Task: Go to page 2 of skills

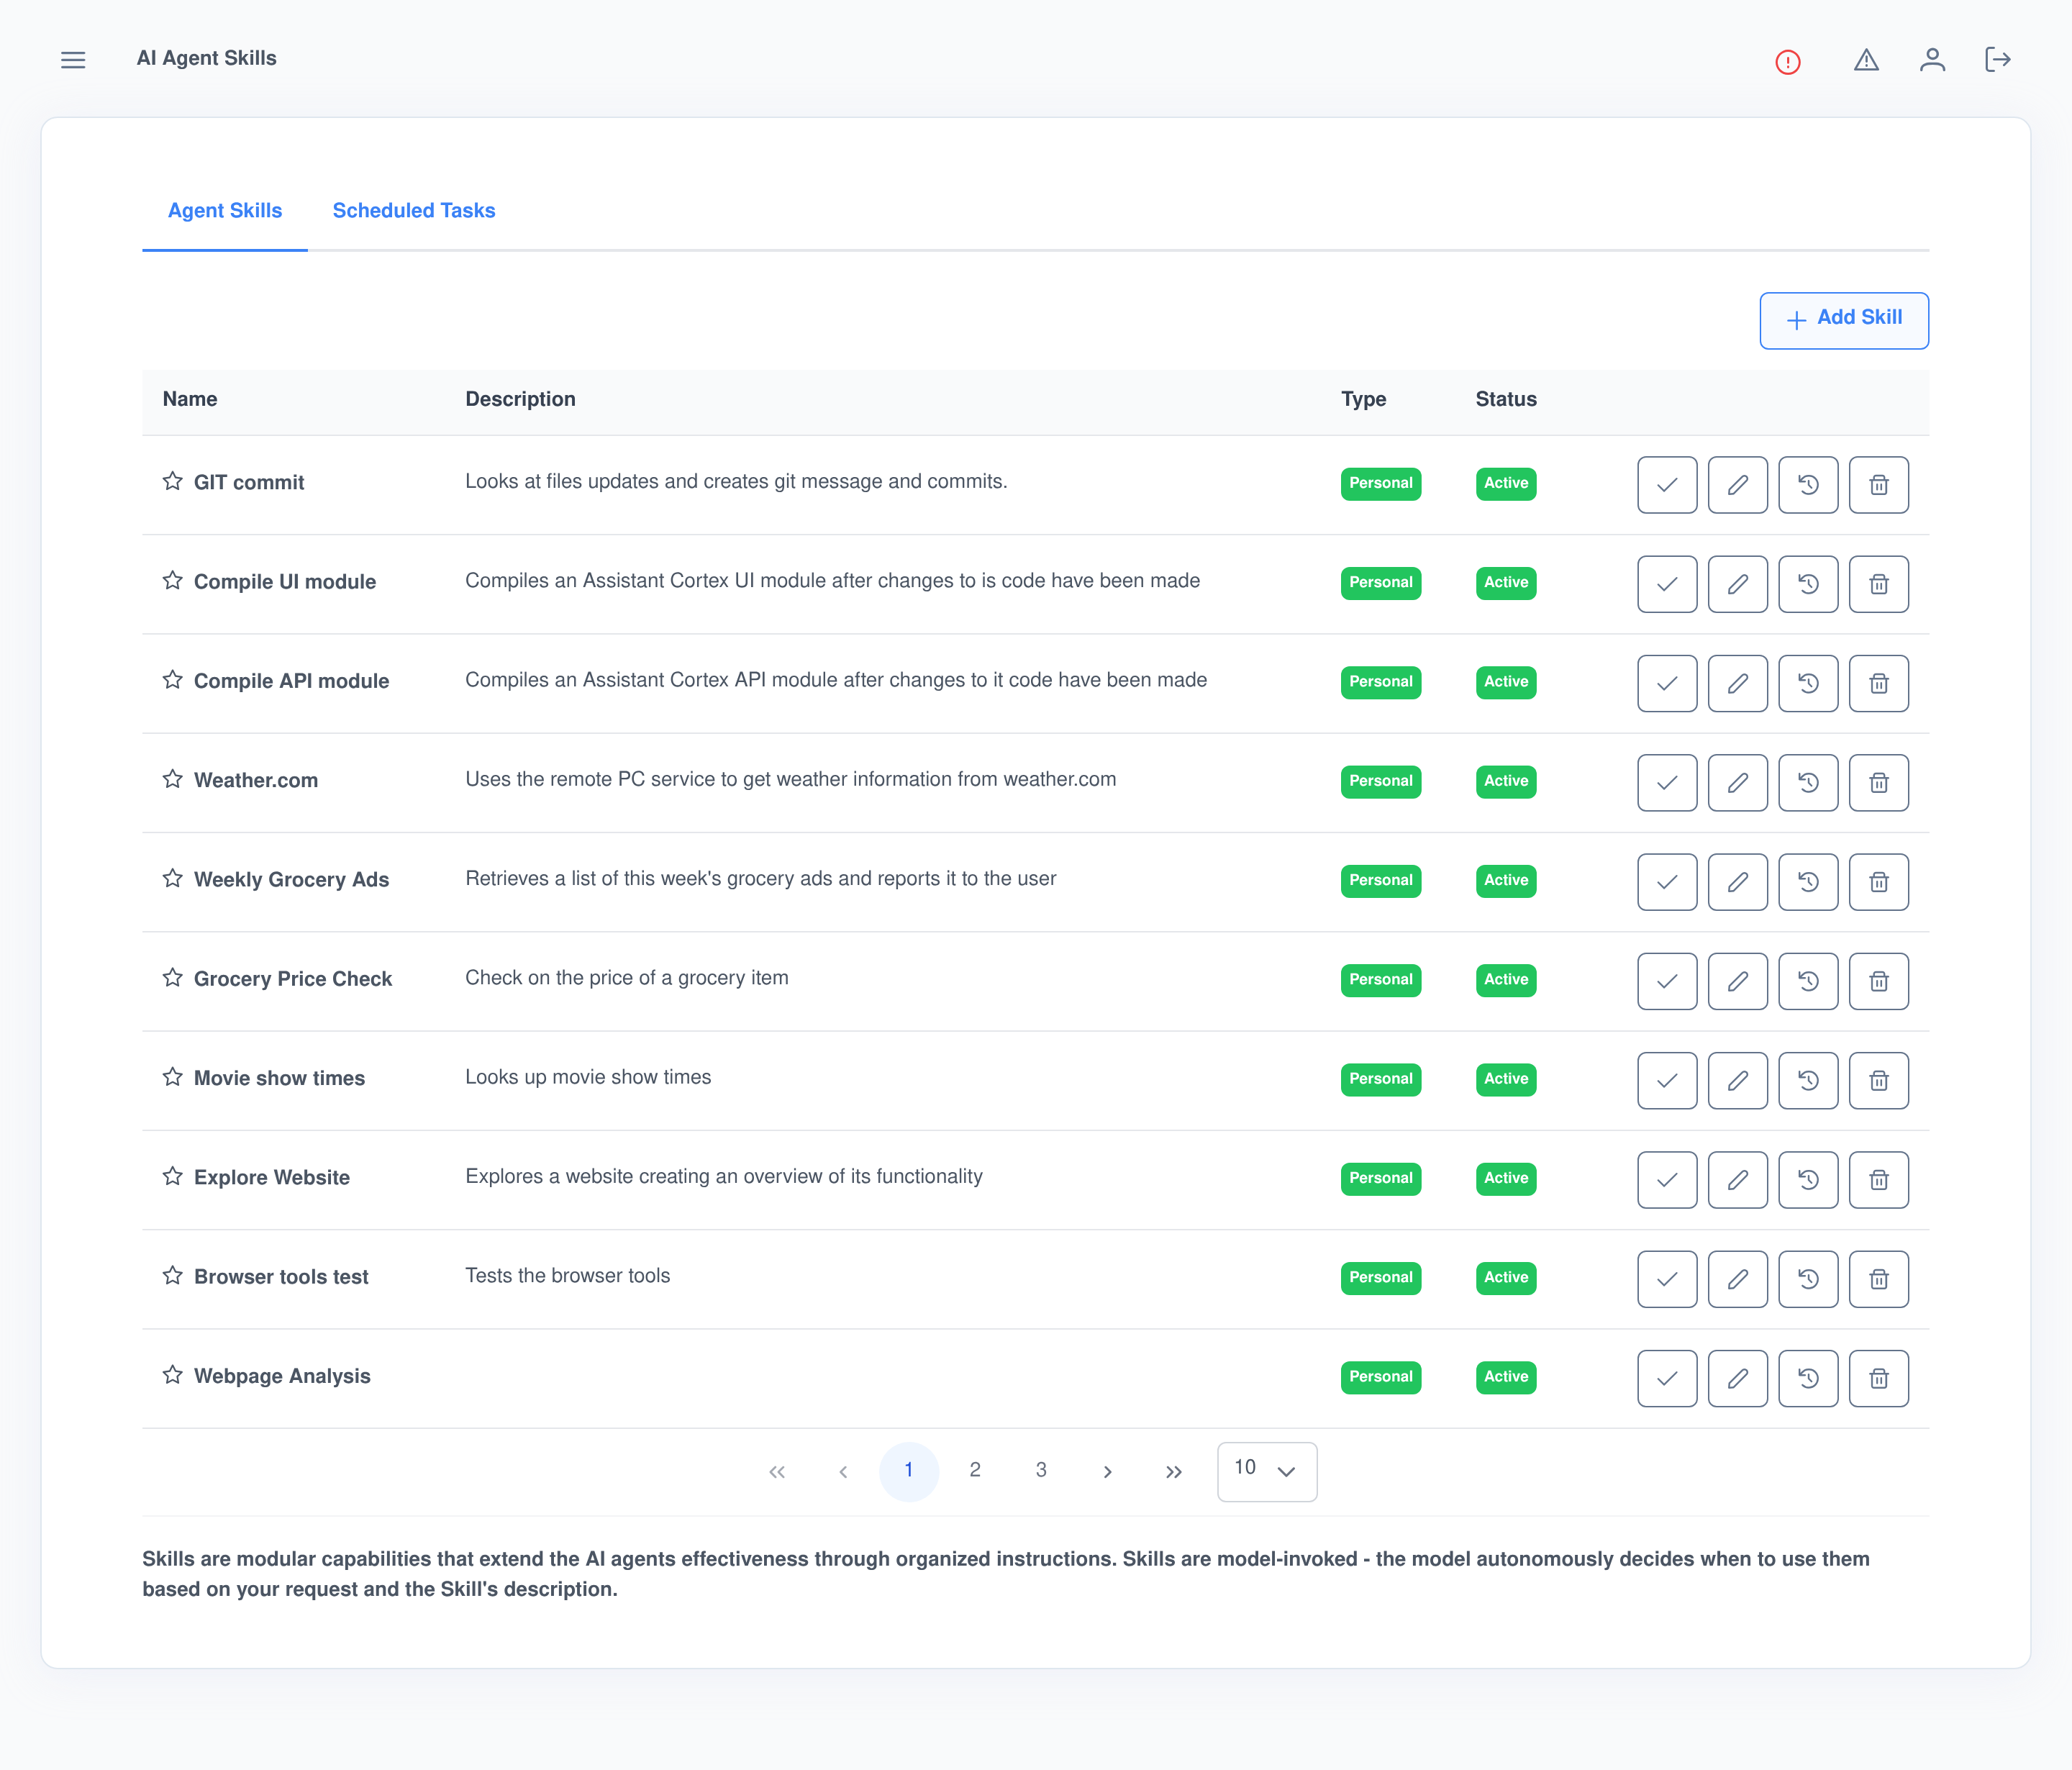Action: (x=975, y=1471)
